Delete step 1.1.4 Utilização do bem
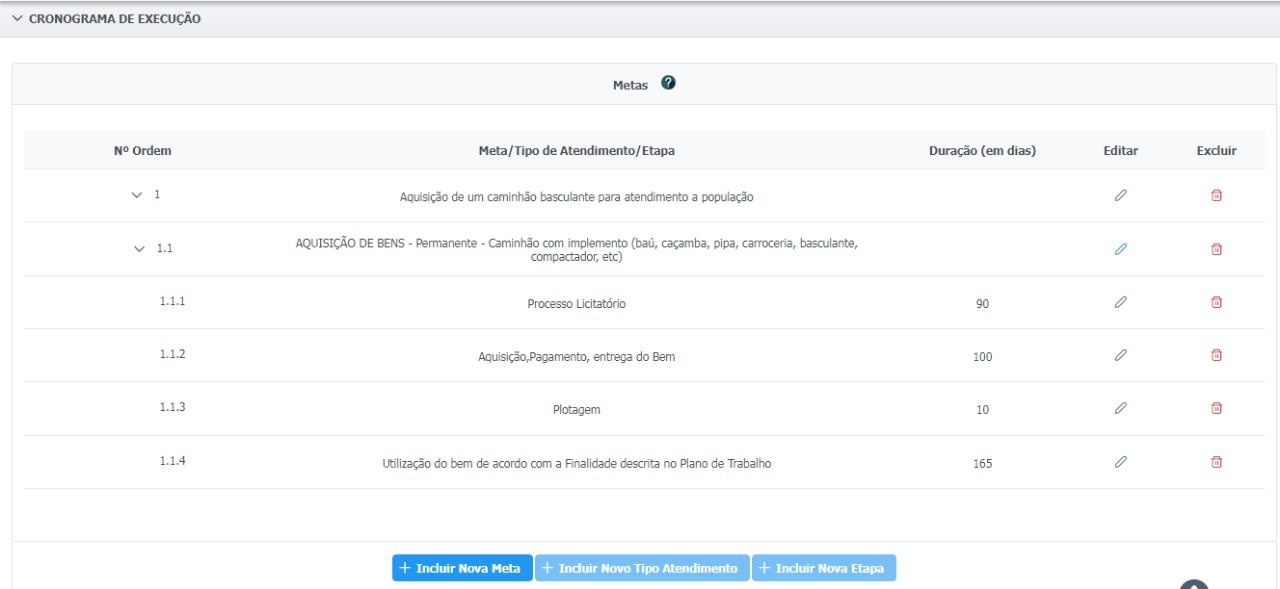1280x589 pixels. click(x=1216, y=462)
